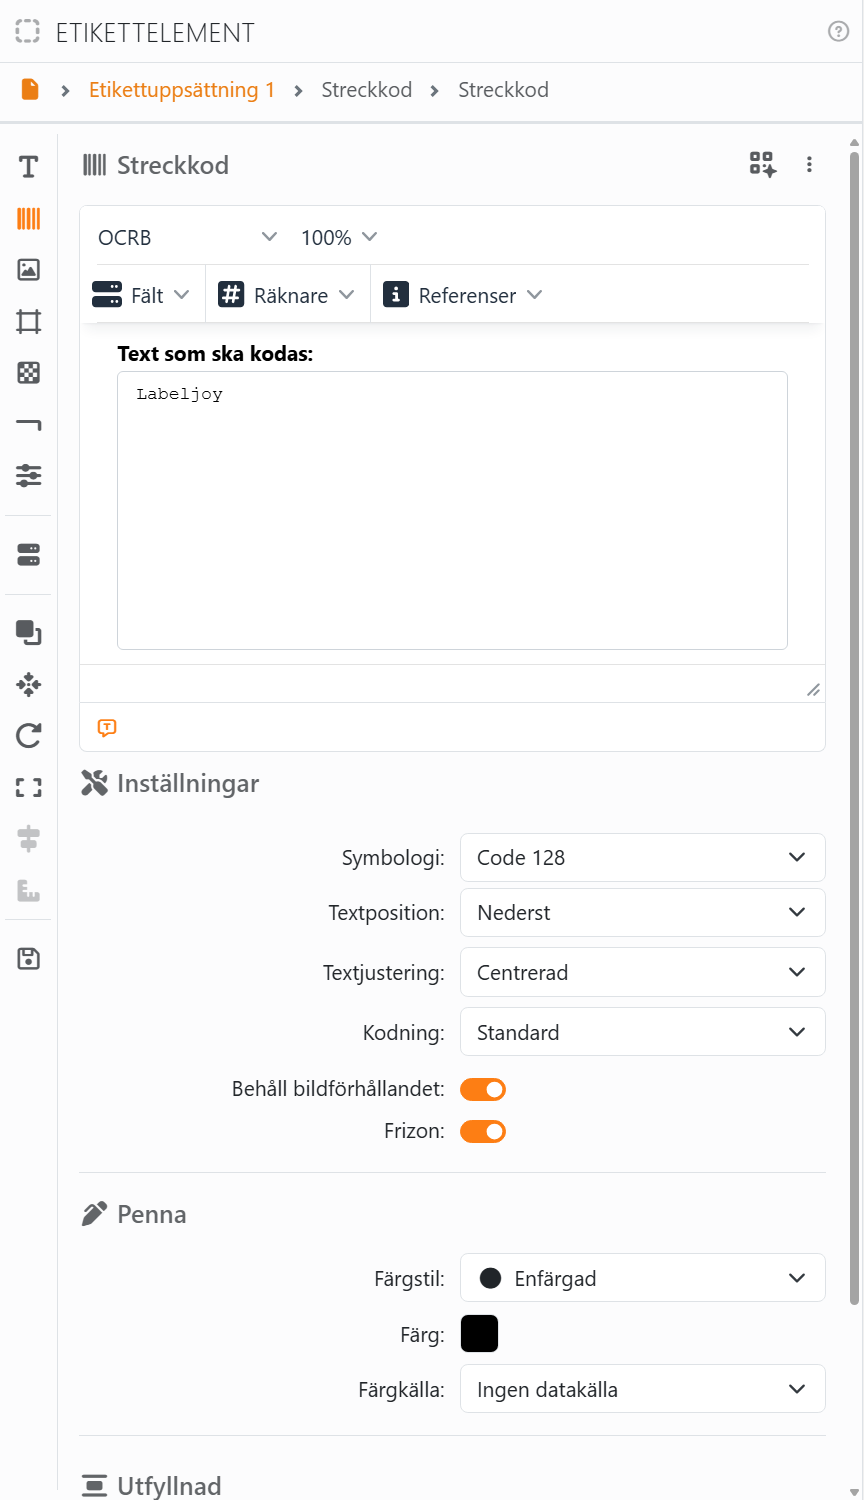
Task: Click the first Streckkod breadcrumb
Action: (367, 90)
